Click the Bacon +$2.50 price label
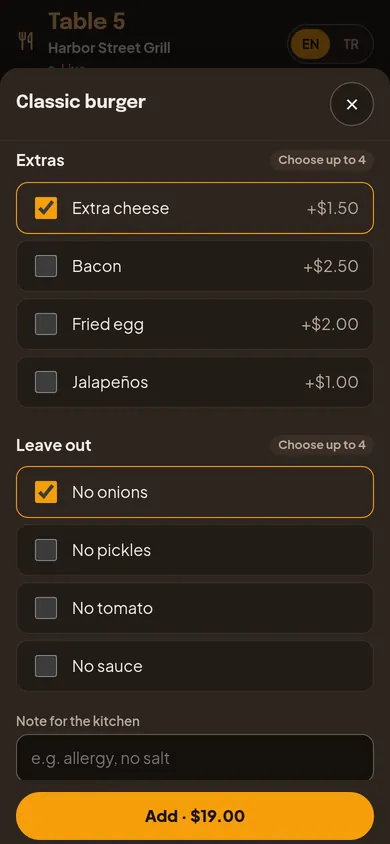The height and width of the screenshot is (844, 390). pyautogui.click(x=331, y=266)
